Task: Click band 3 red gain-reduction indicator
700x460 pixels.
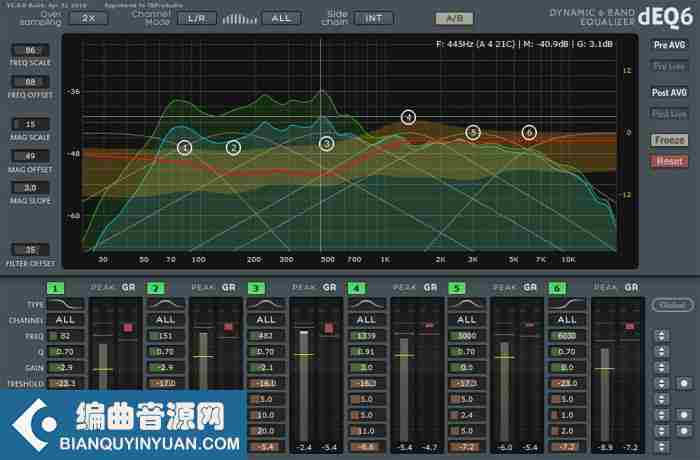Action: [x=329, y=328]
